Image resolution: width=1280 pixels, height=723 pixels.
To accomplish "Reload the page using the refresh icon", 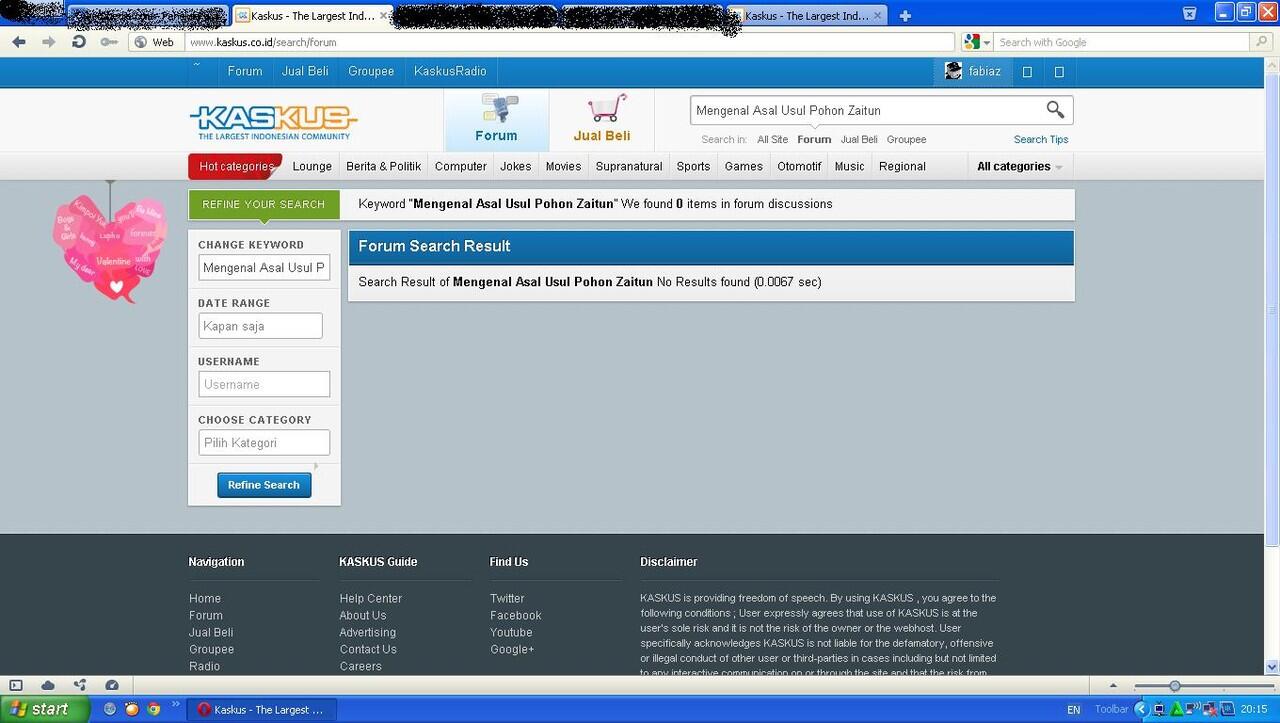I will tap(79, 42).
